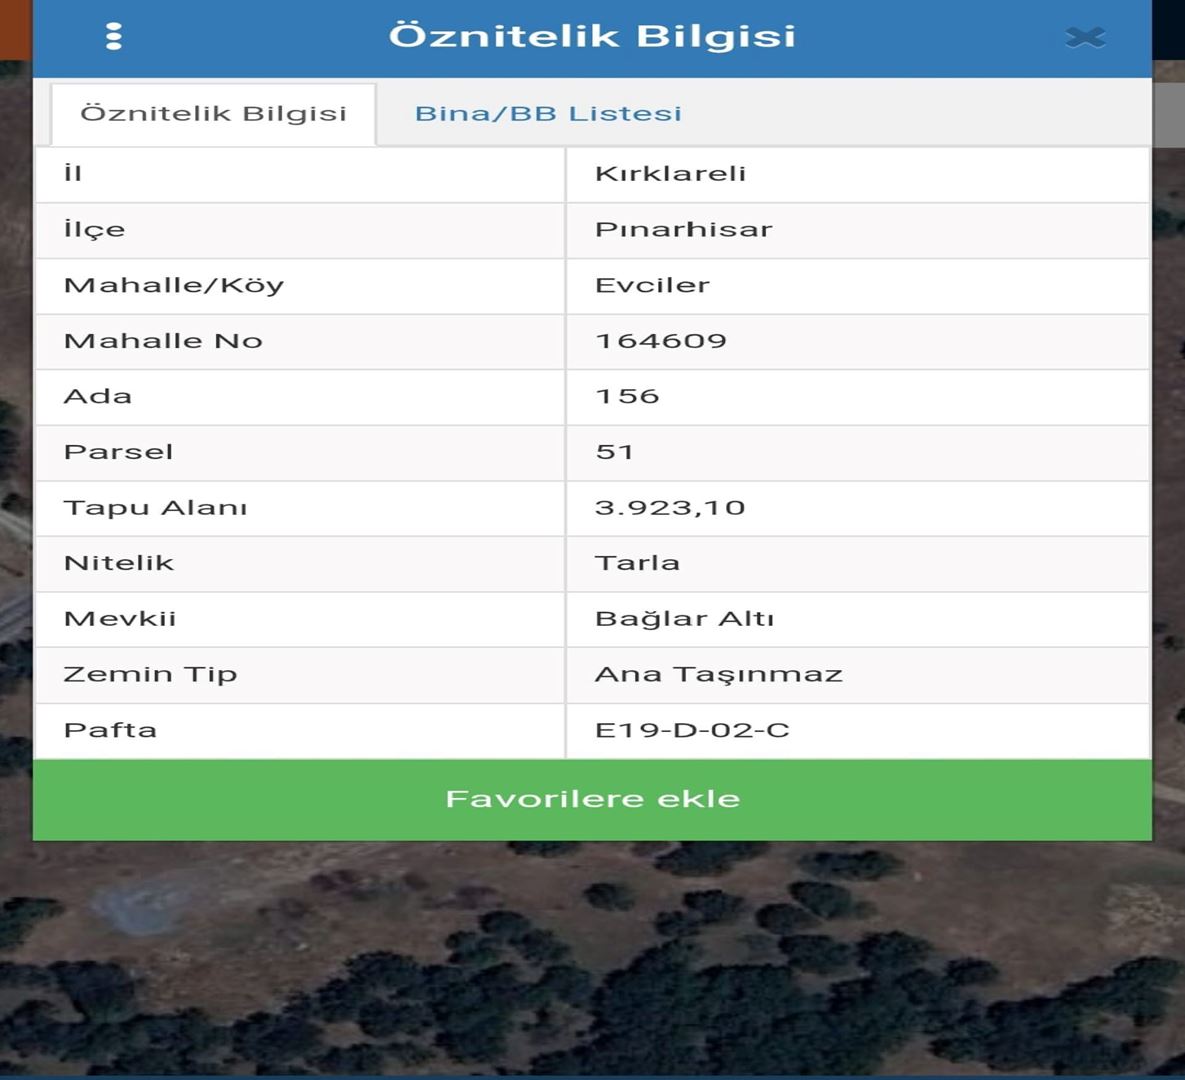Image resolution: width=1185 pixels, height=1080 pixels.
Task: Select the Pınarhisar district value
Action: (683, 230)
